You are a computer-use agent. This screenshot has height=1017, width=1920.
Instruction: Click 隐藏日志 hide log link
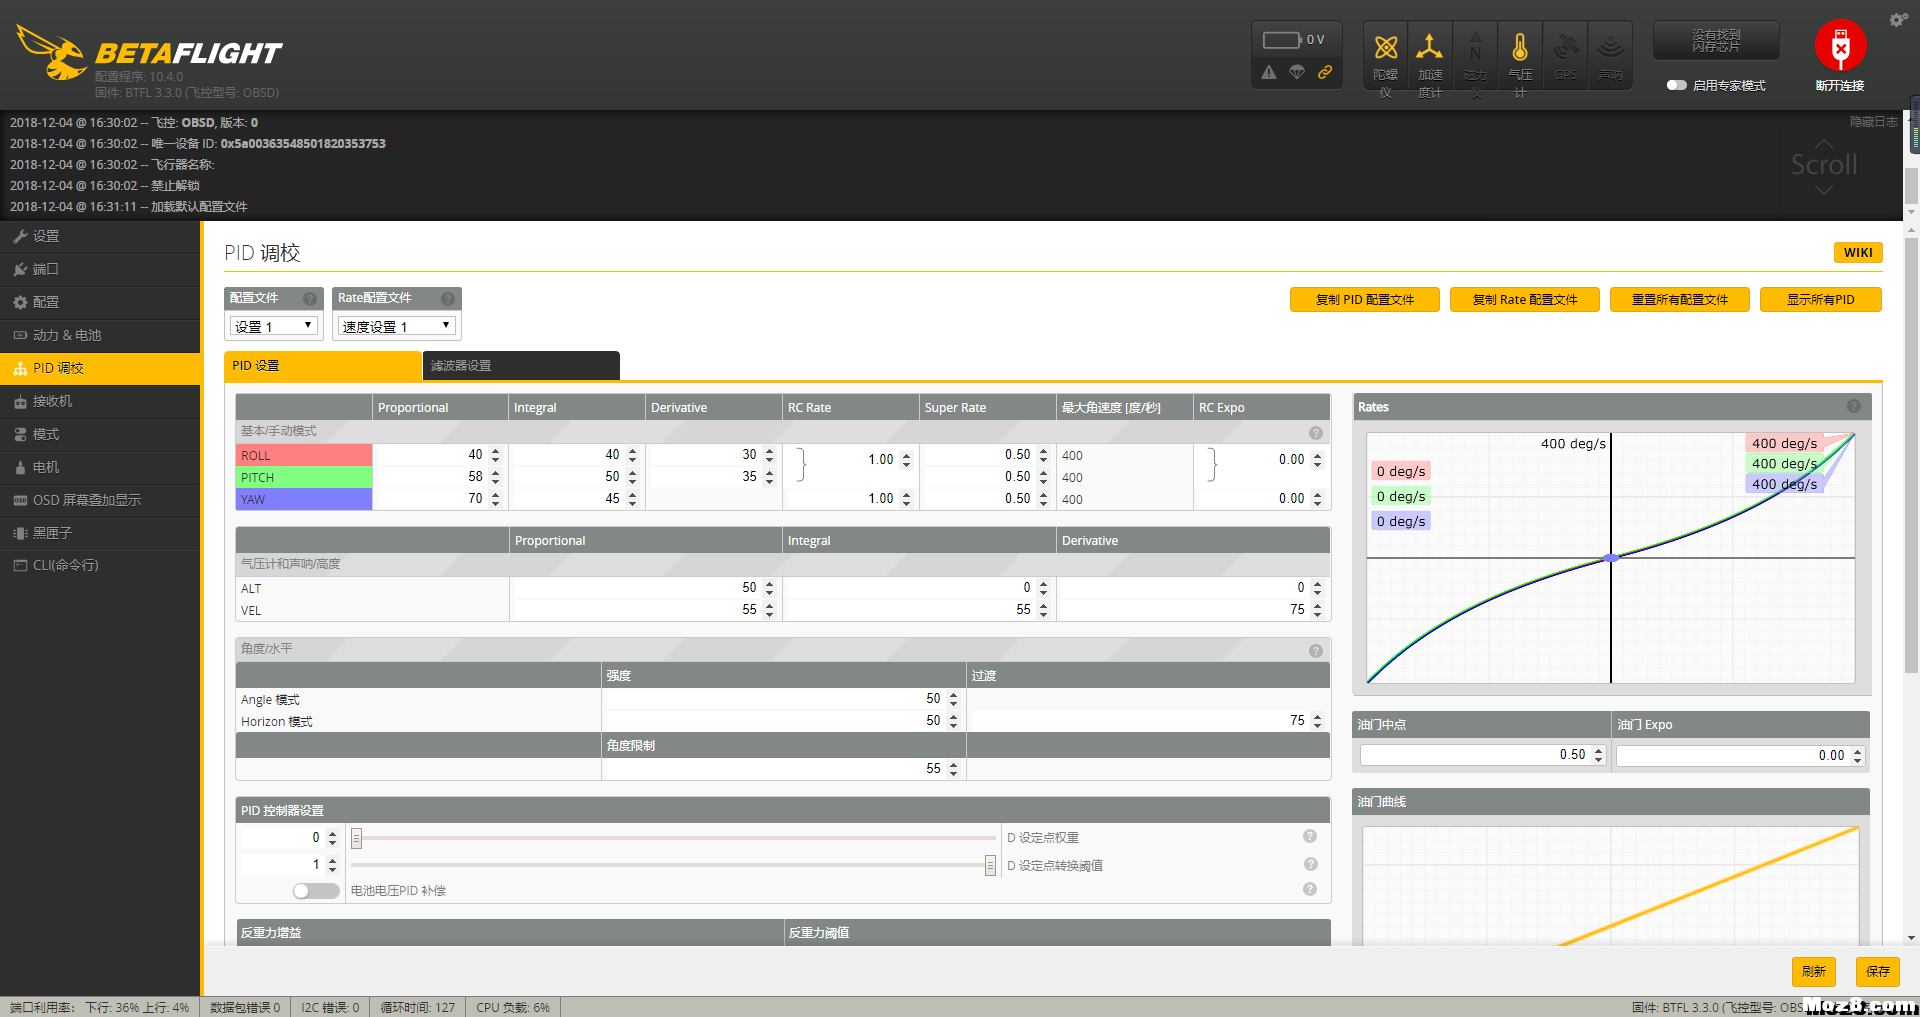point(1872,121)
